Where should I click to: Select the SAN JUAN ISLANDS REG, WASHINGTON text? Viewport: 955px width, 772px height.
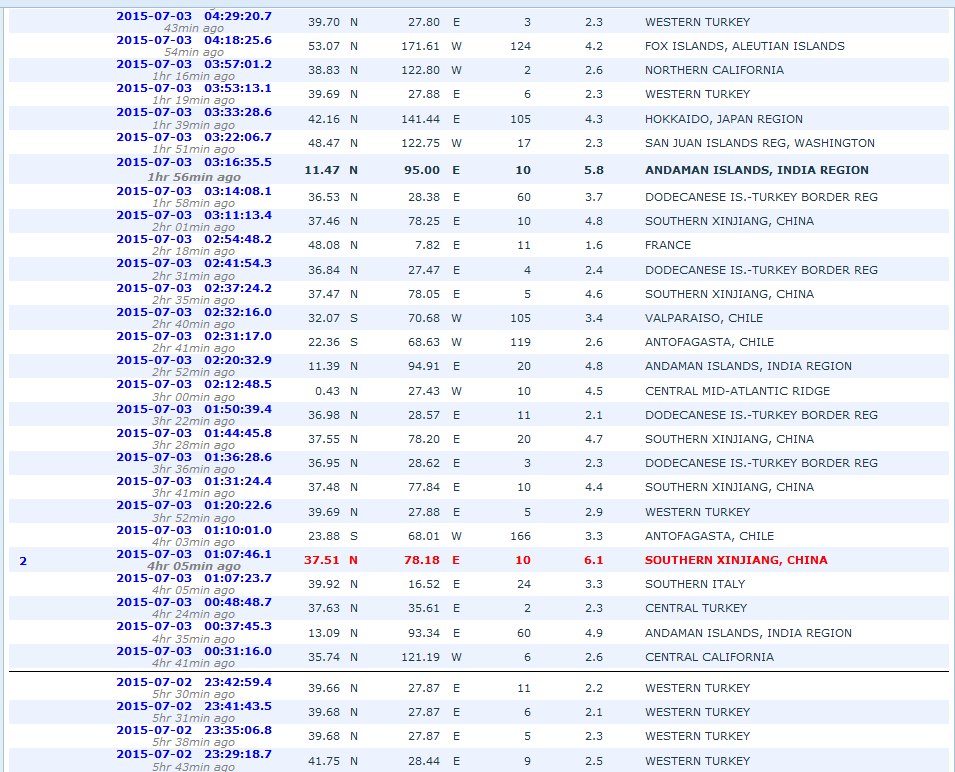tap(760, 143)
